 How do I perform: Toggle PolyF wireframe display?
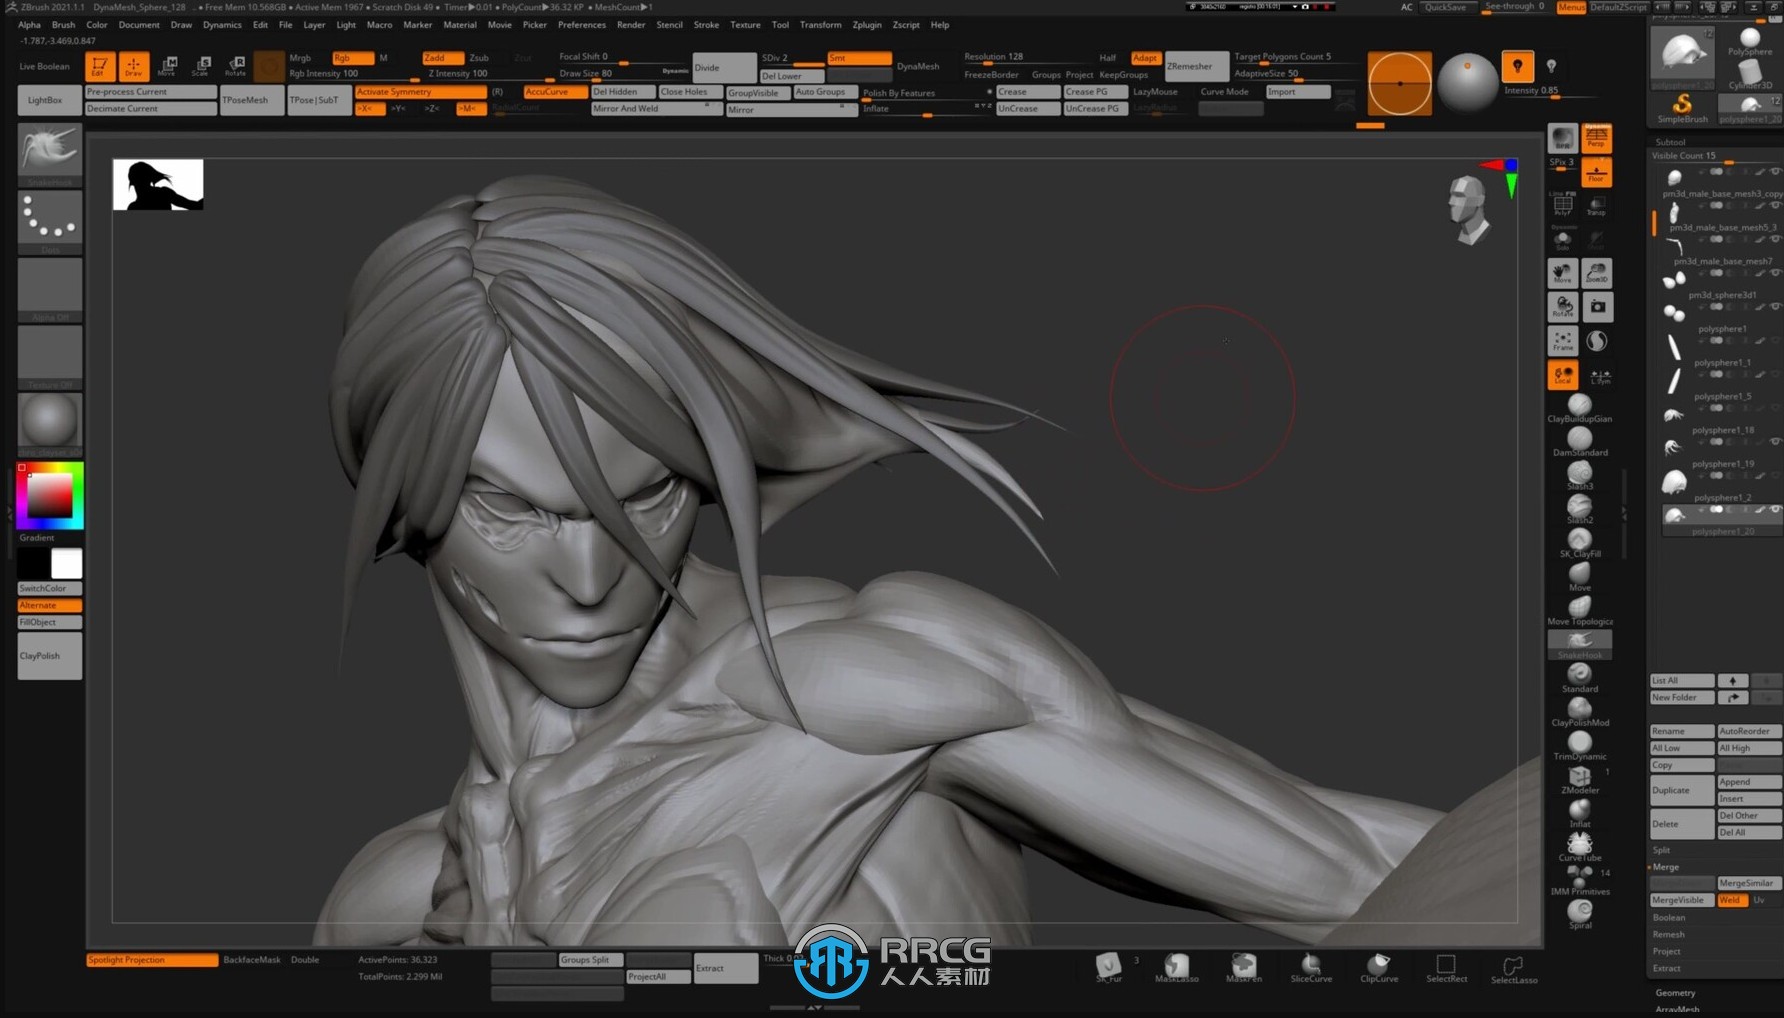point(1562,206)
